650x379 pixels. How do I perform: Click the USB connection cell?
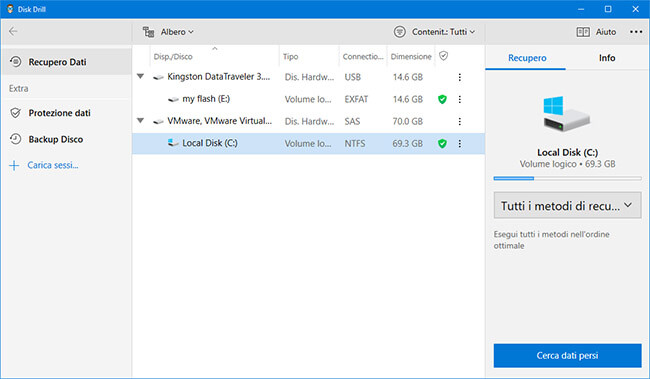click(352, 77)
